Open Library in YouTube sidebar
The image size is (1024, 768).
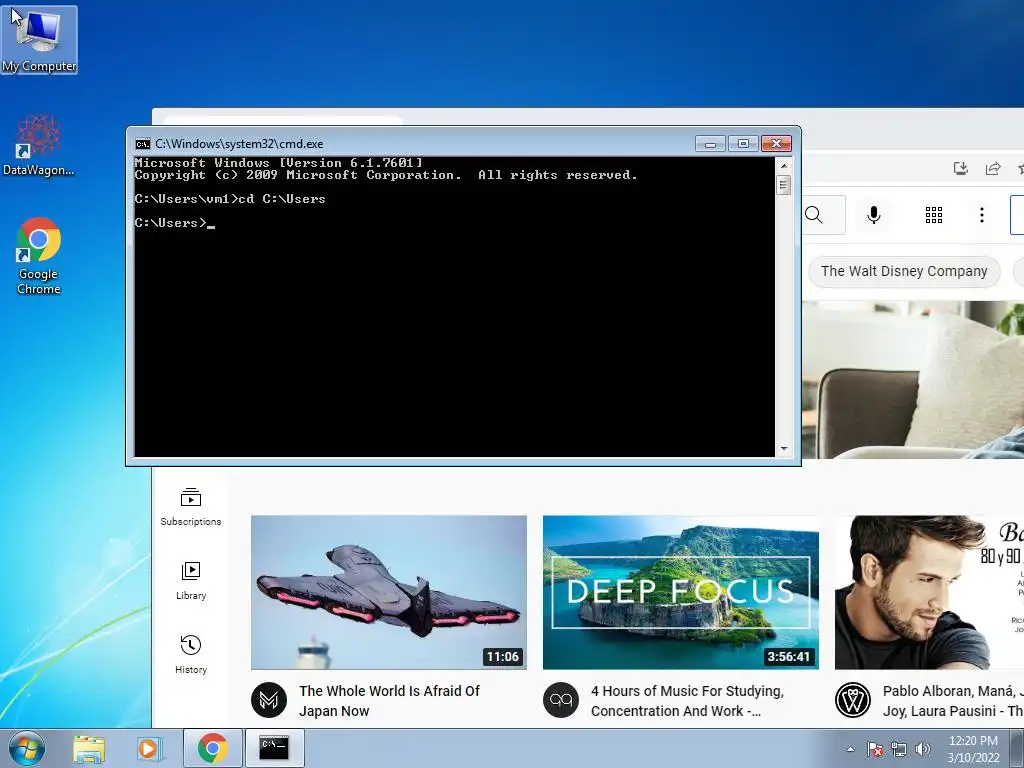[x=191, y=581]
